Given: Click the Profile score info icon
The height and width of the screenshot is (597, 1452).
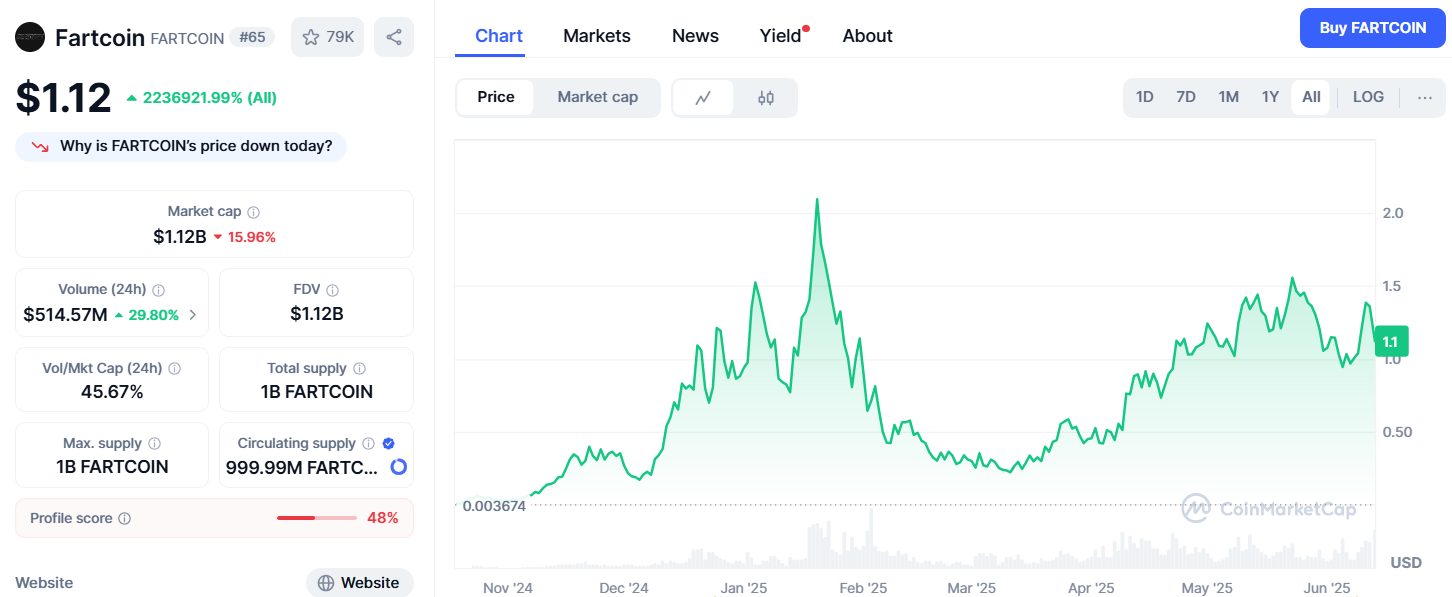Looking at the screenshot, I should pos(125,519).
